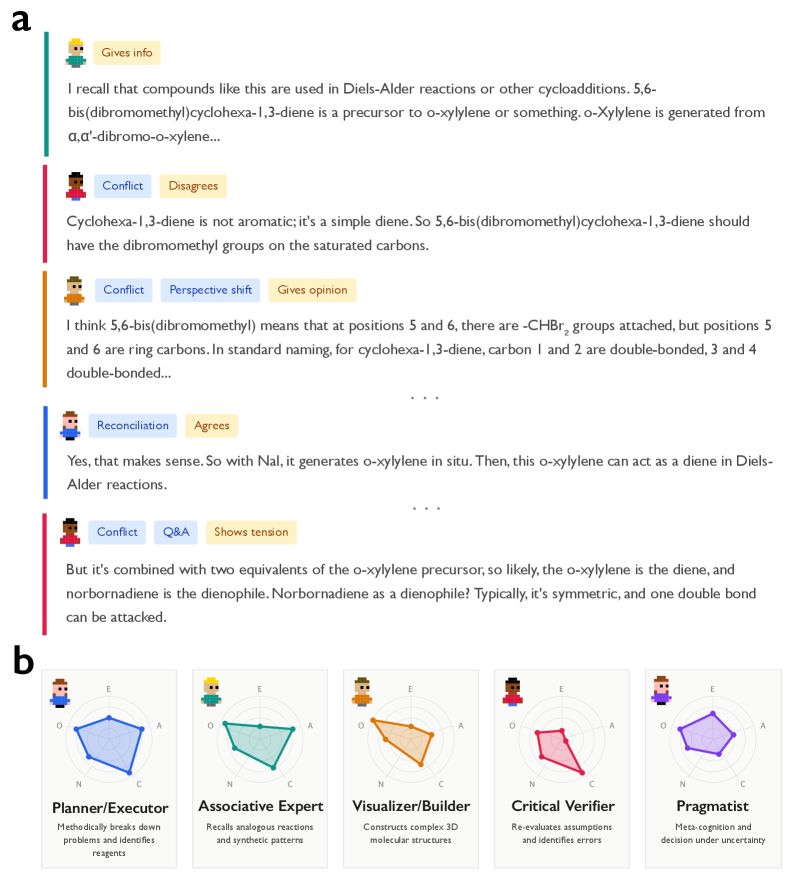The width and height of the screenshot is (794, 883).
Task: Expand the ellipsis above the Q&A message
Action: (x=425, y=508)
